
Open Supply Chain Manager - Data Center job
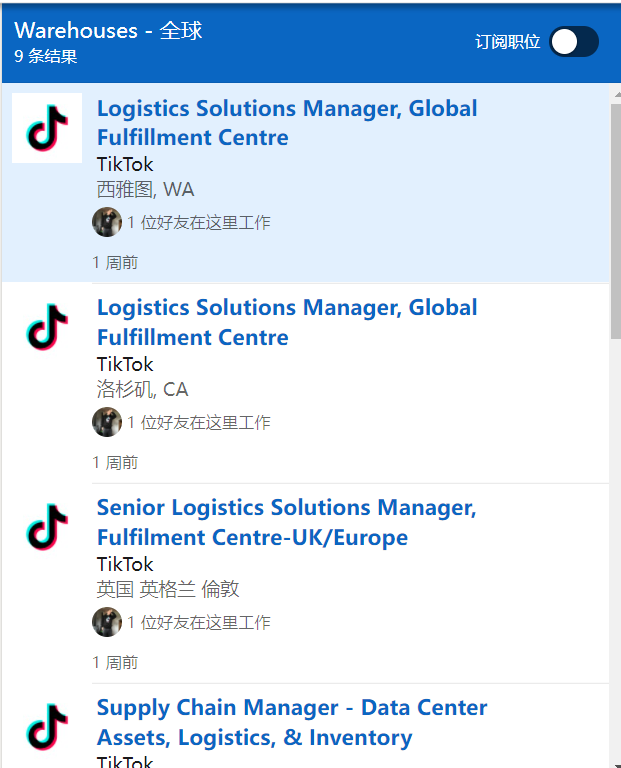(x=292, y=722)
